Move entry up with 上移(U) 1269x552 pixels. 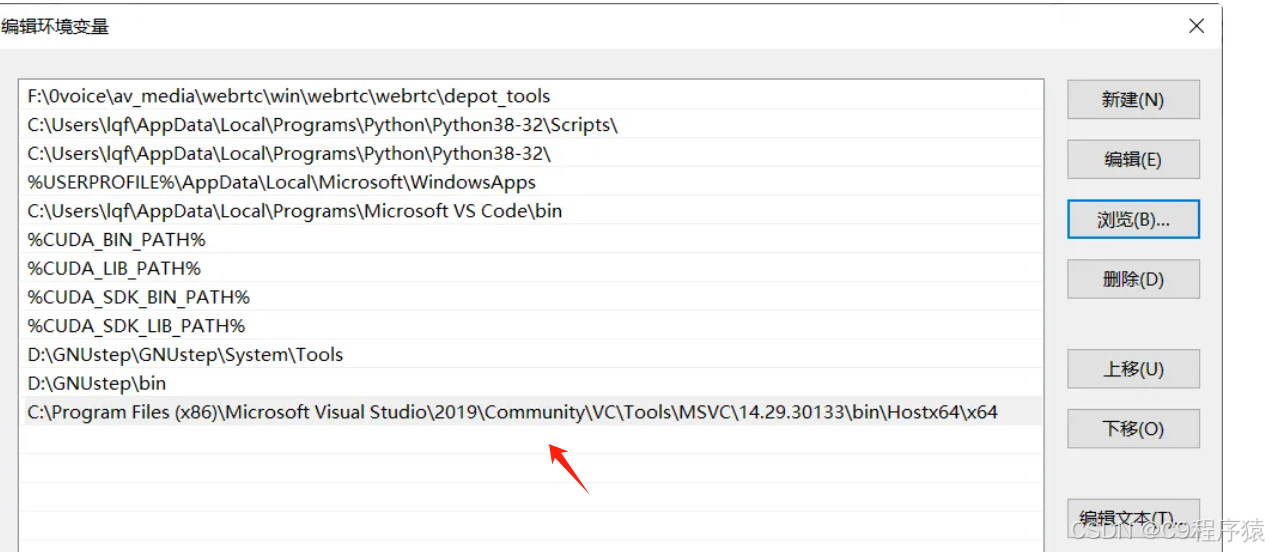[x=1133, y=369]
